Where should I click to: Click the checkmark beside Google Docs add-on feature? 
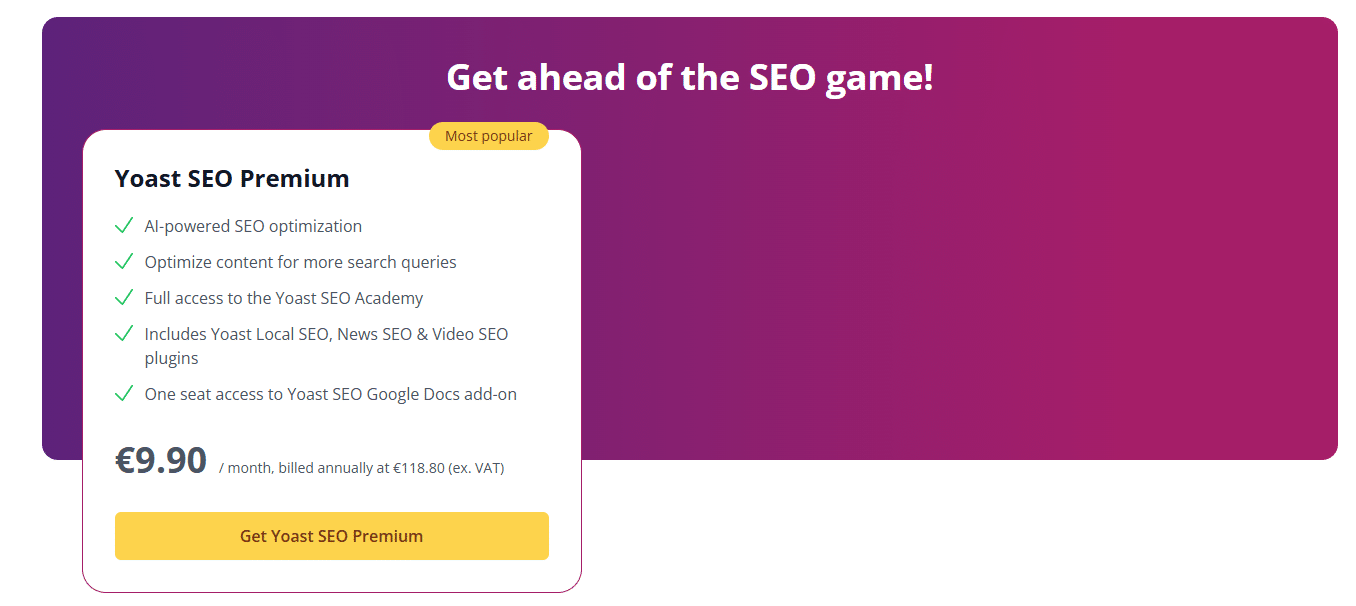point(124,394)
